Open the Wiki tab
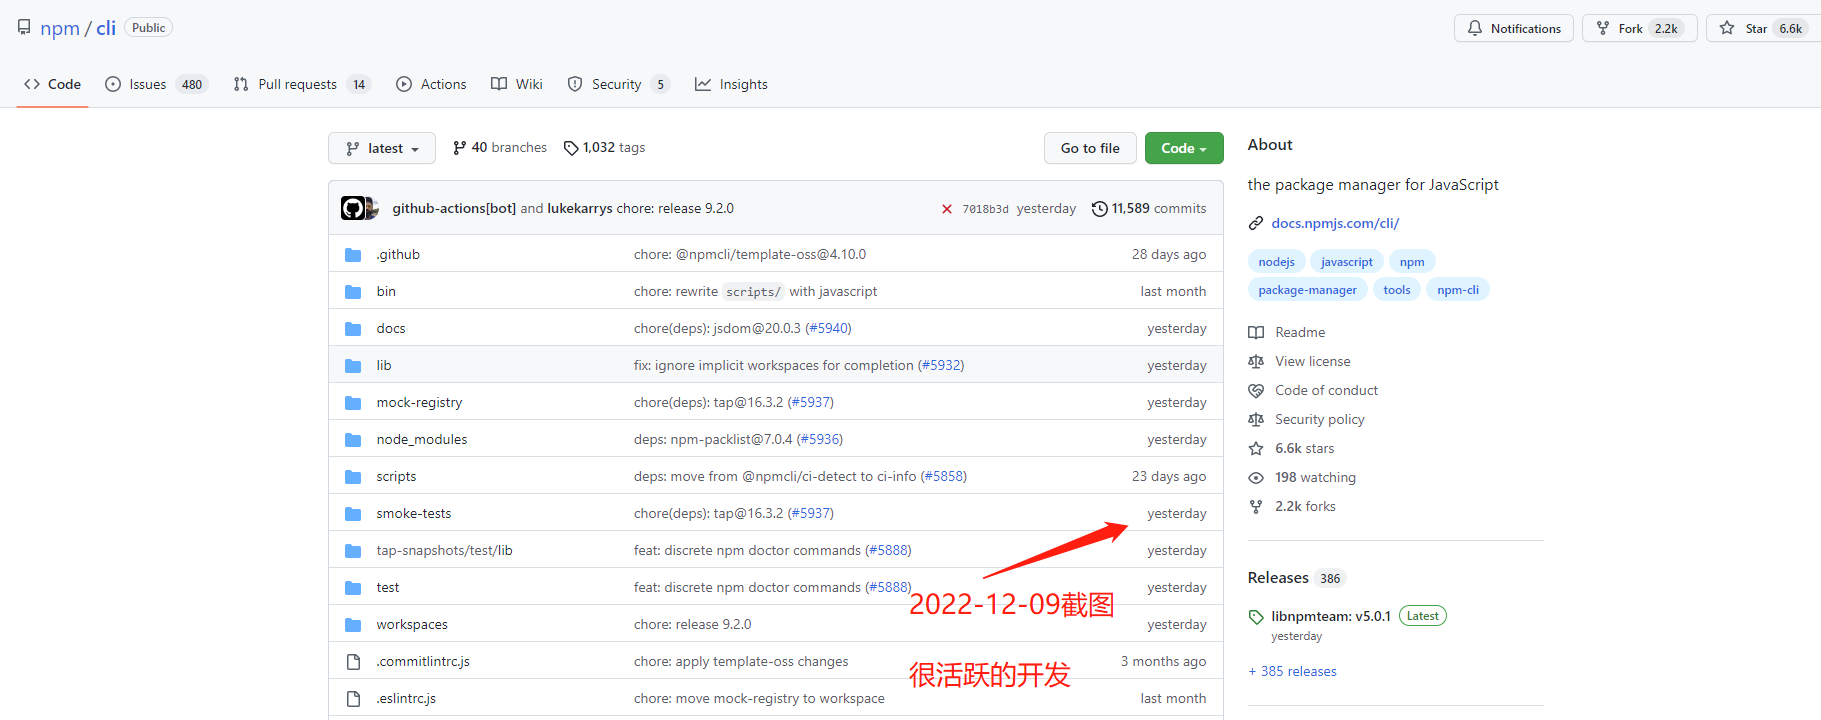 (x=517, y=84)
